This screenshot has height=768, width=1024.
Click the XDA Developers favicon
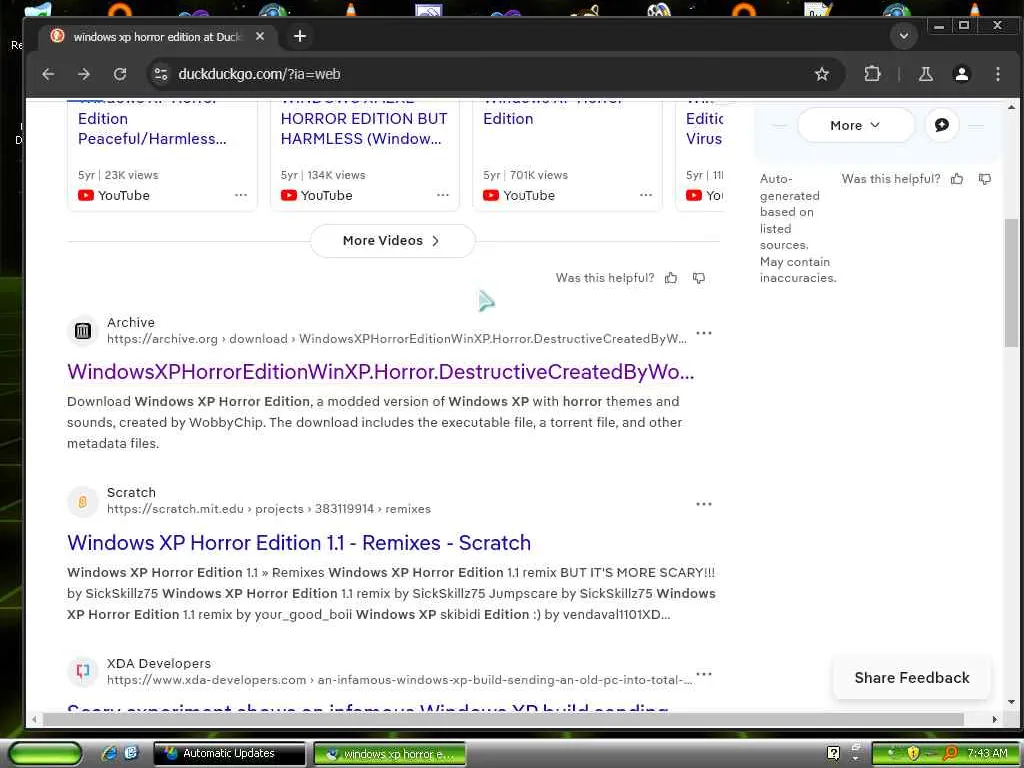pyautogui.click(x=83, y=672)
